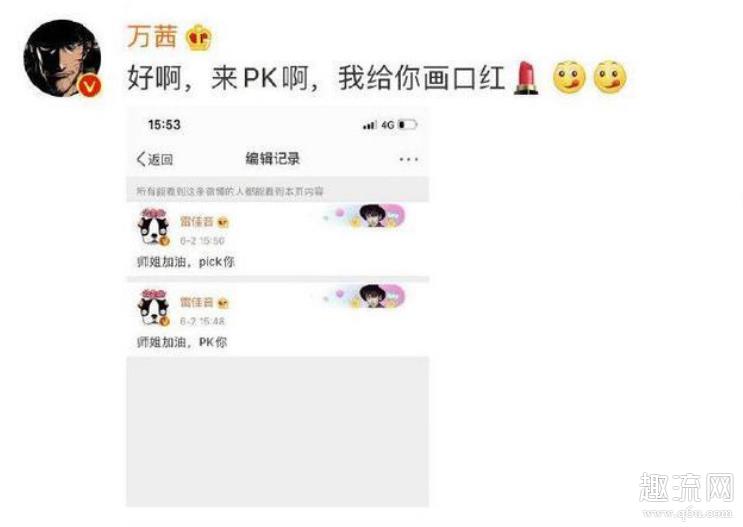Click the orange verified V badge
The height and width of the screenshot is (527, 743).
coord(90,87)
